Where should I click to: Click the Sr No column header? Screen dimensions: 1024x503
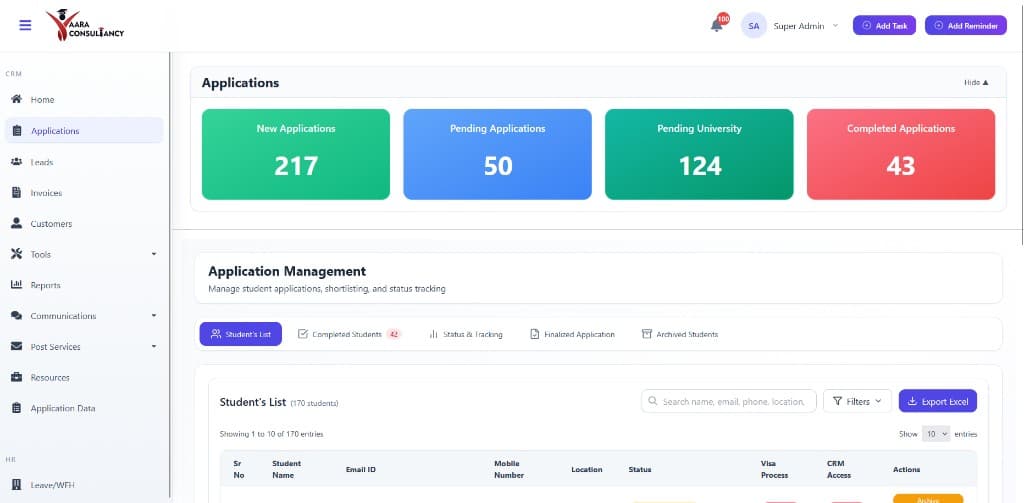(238, 469)
